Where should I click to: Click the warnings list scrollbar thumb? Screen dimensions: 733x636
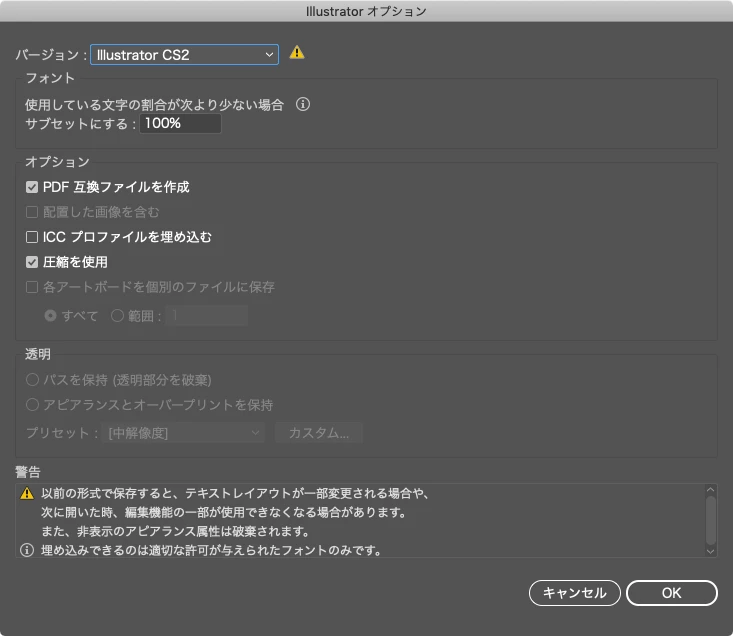tap(711, 521)
